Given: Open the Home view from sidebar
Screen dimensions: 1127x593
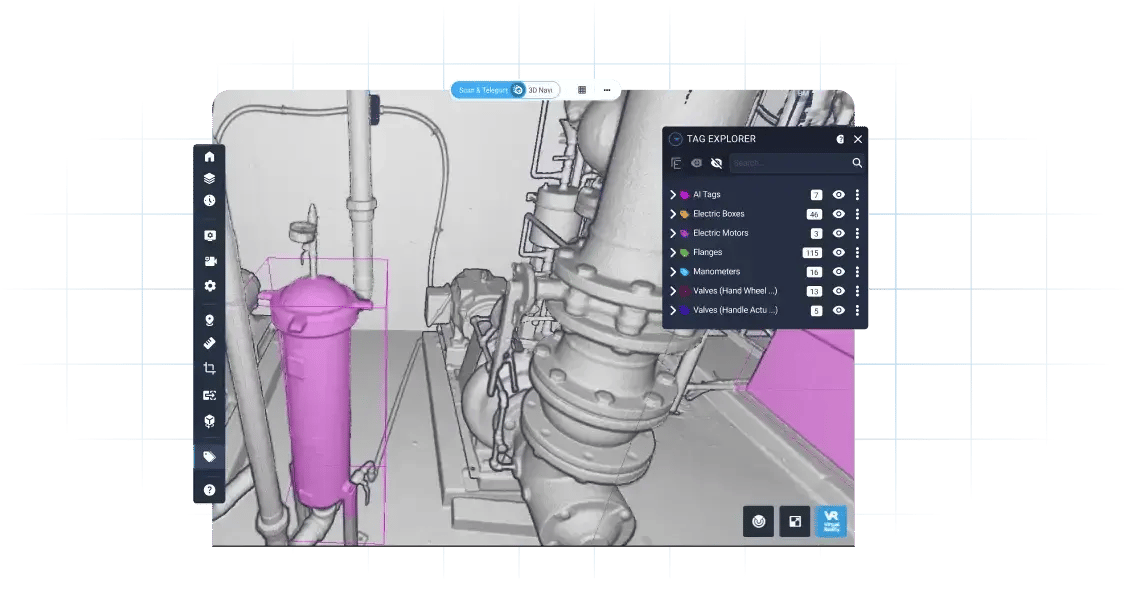Looking at the screenshot, I should point(209,157).
